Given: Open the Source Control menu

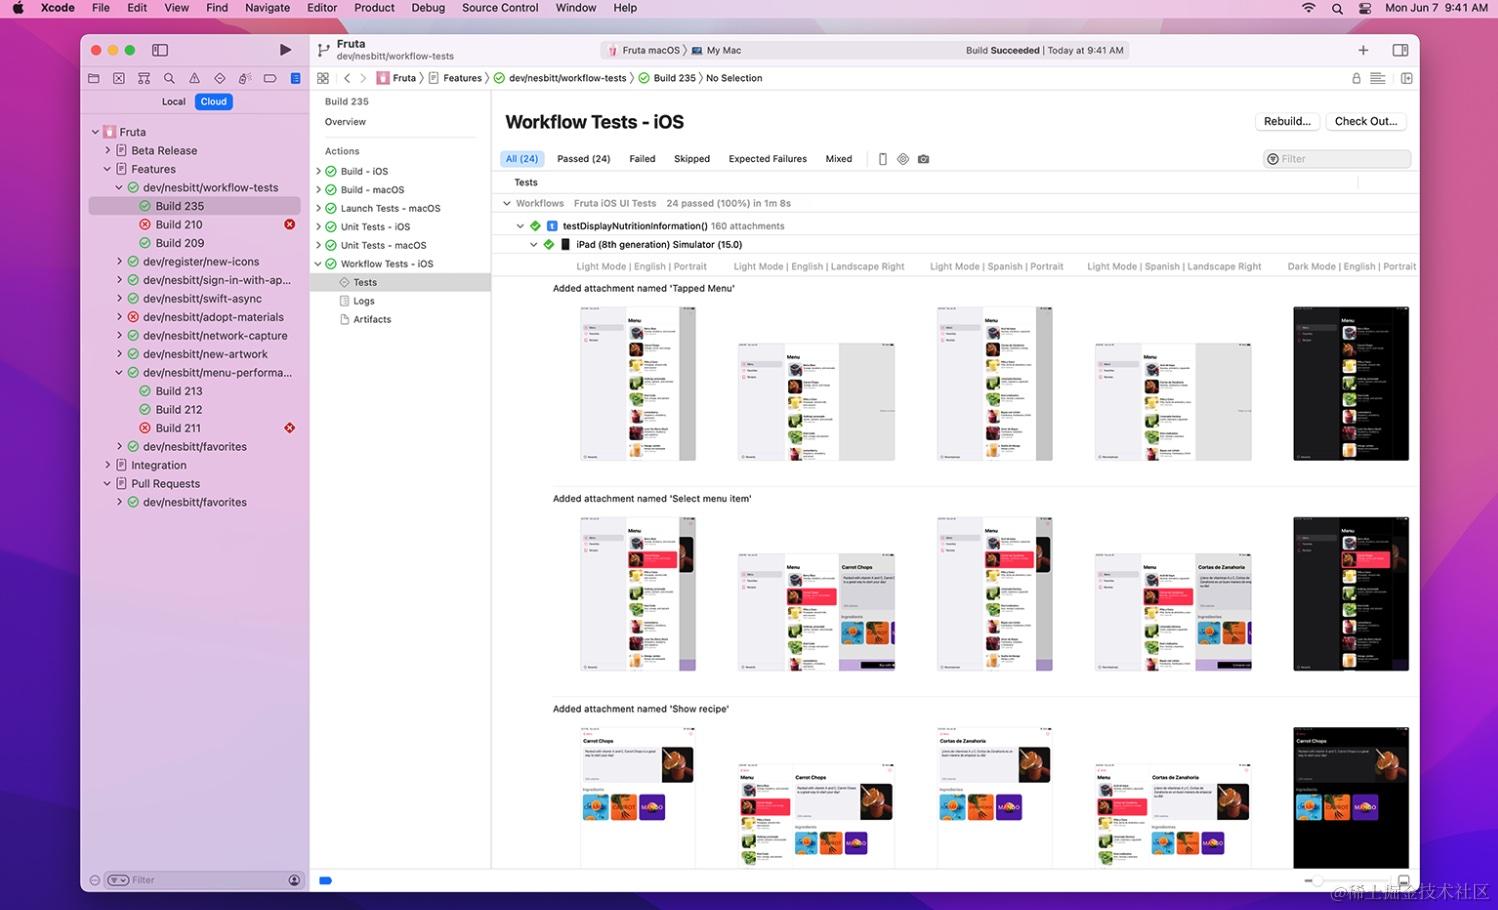Looking at the screenshot, I should [500, 8].
